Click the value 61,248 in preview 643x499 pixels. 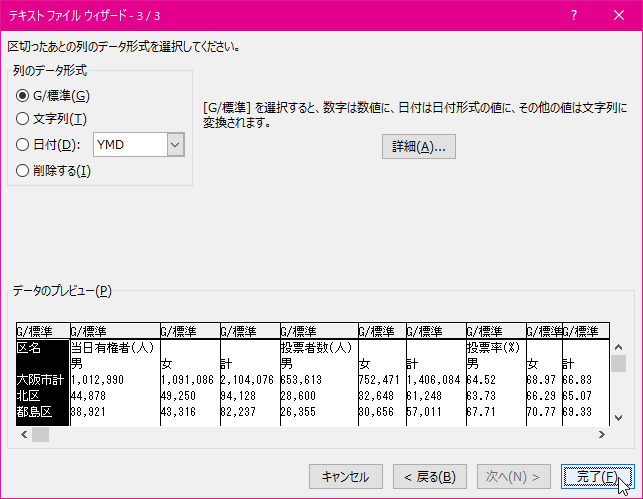424,396
